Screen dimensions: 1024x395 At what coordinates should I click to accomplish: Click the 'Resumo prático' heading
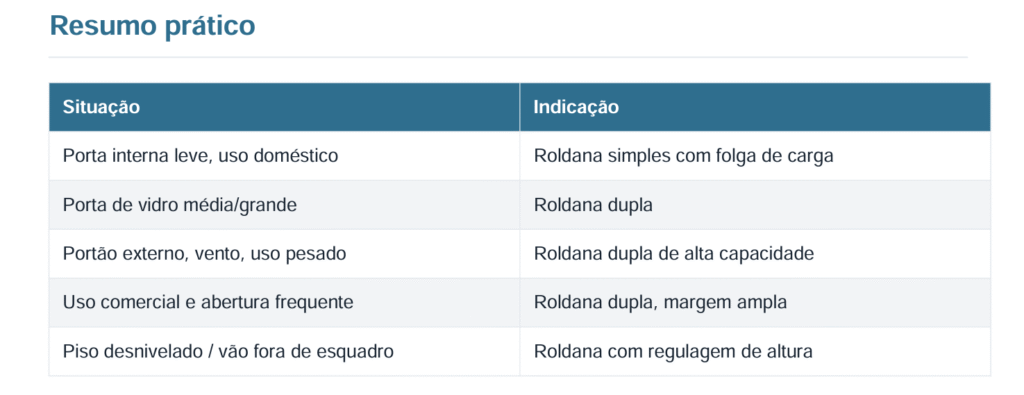point(152,26)
